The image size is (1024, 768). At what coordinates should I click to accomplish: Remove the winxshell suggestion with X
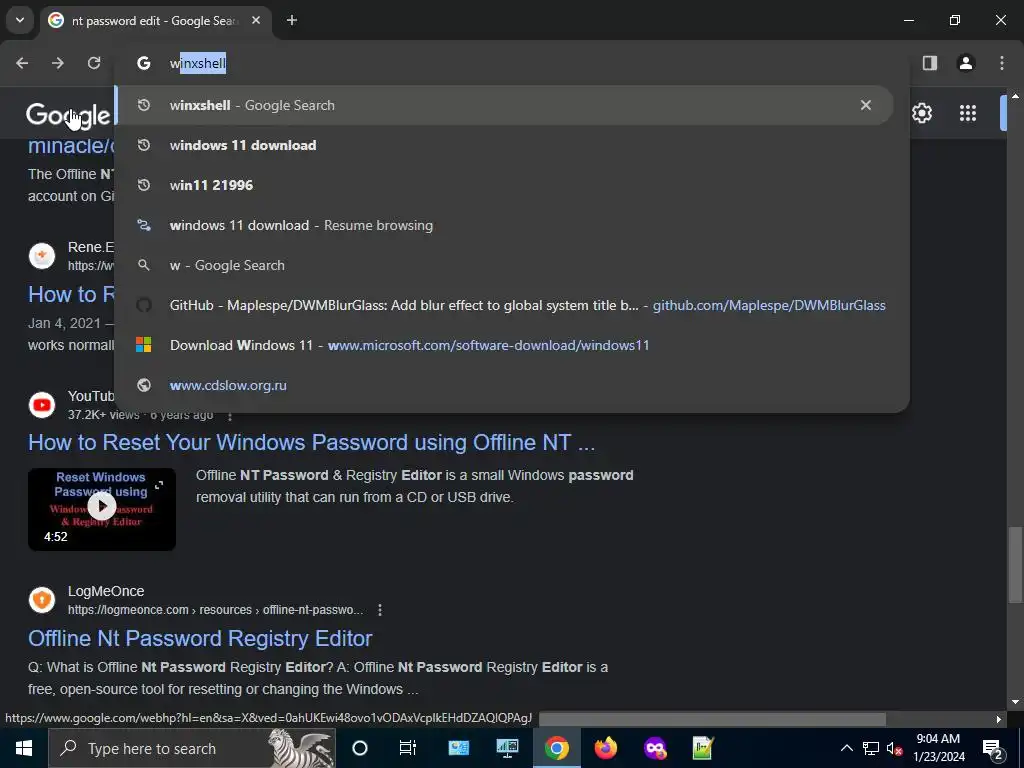pyautogui.click(x=866, y=105)
